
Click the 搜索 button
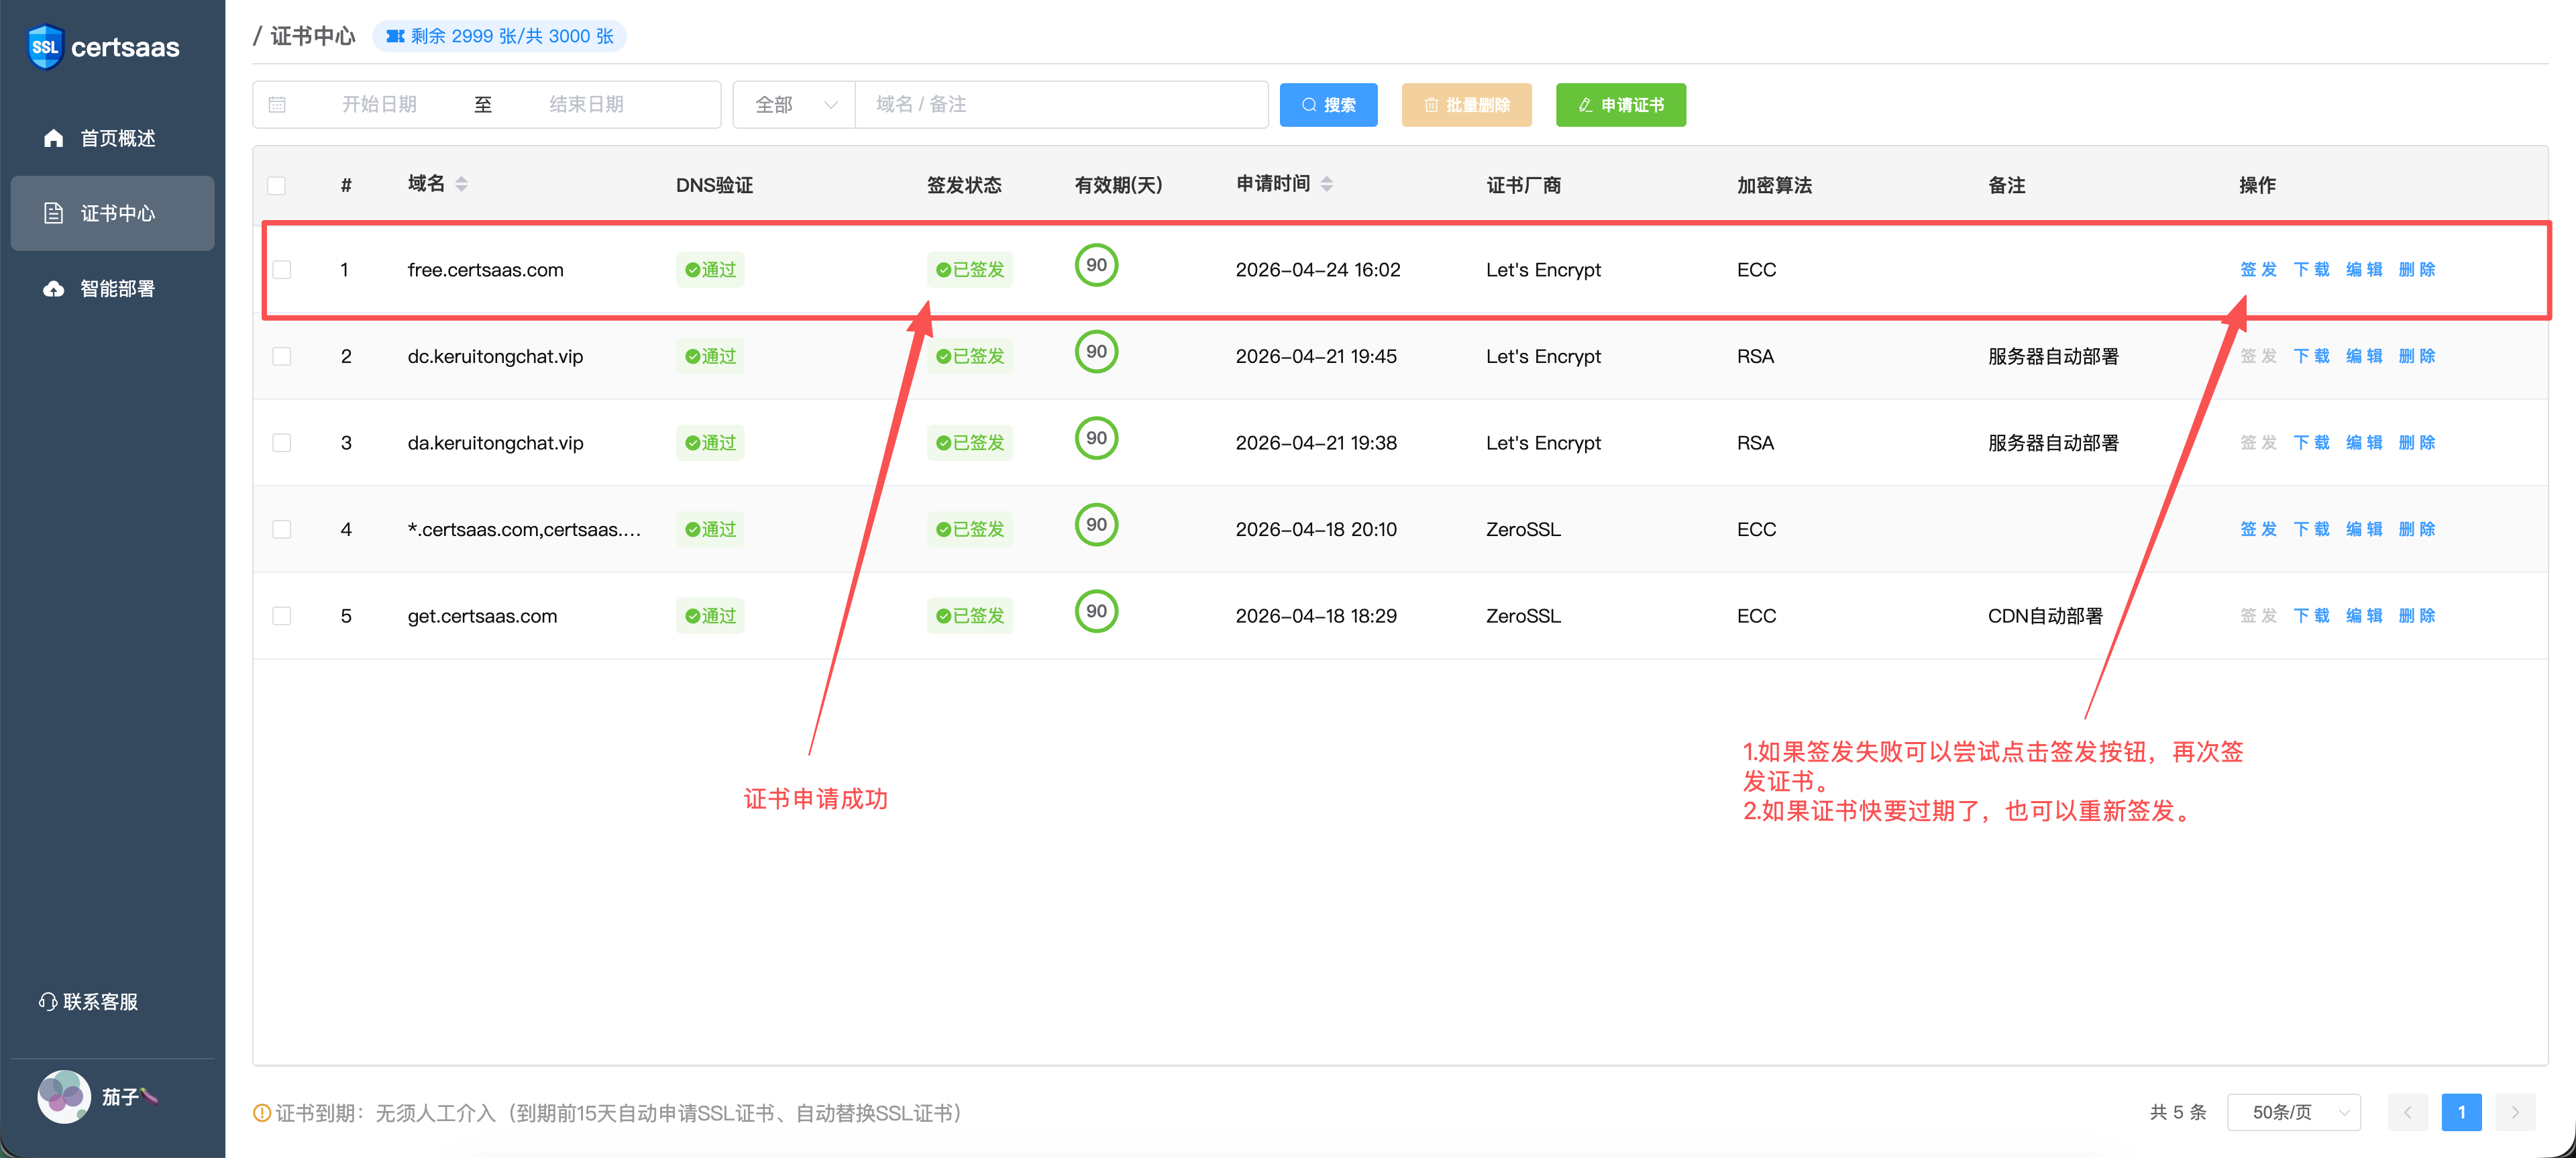[1328, 104]
